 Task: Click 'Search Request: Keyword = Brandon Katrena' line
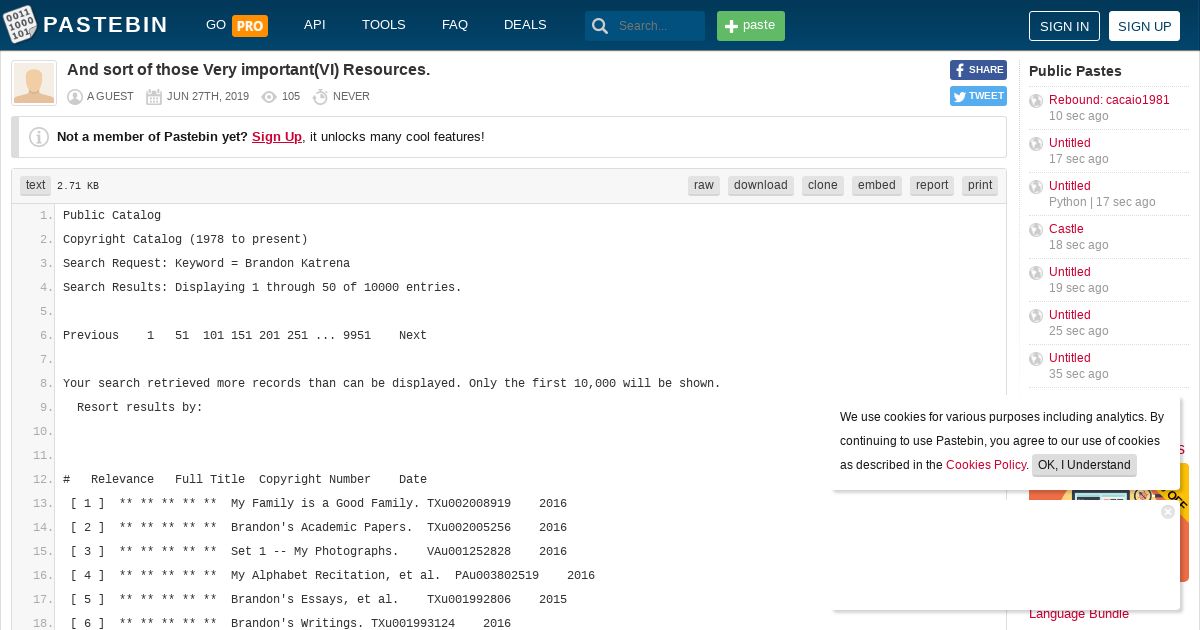pyautogui.click(x=206, y=264)
